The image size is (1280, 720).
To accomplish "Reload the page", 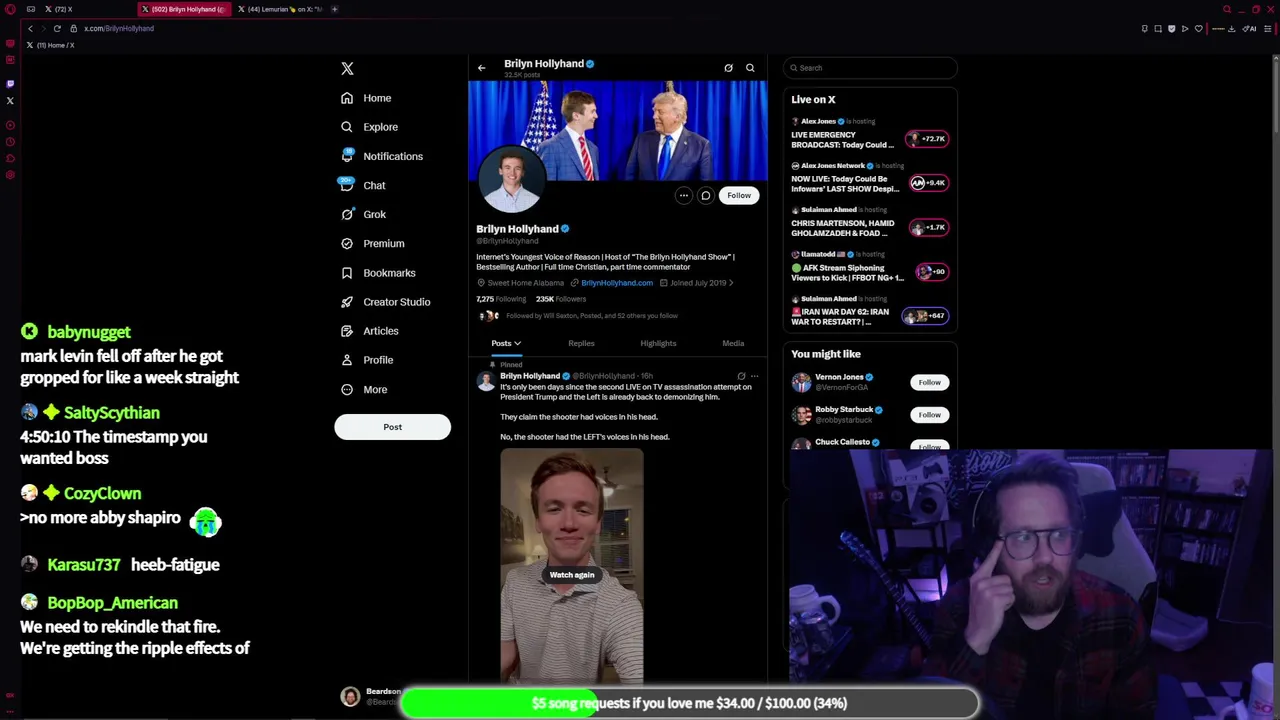I will click(x=57, y=29).
